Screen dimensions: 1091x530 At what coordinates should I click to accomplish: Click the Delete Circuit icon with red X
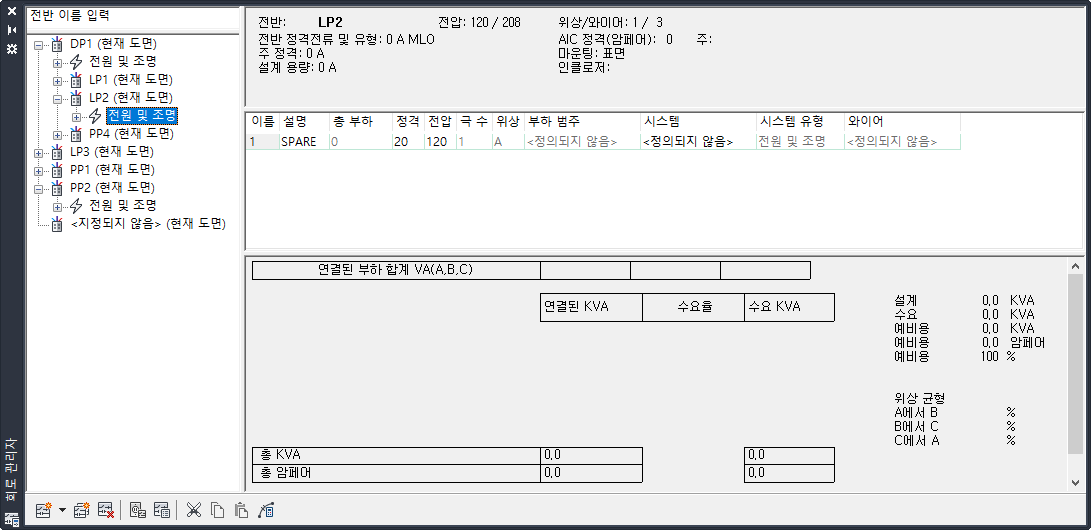click(x=106, y=511)
